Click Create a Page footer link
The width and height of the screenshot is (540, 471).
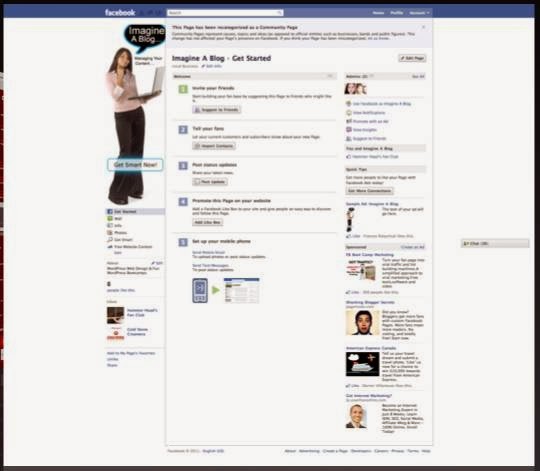tap(335, 451)
